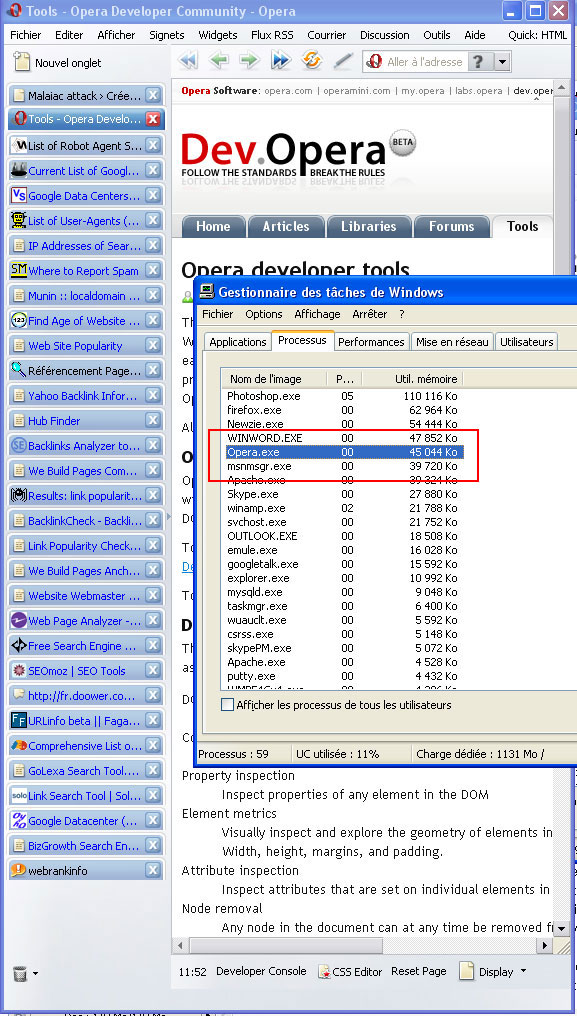Close the Google Data Centers tab

tap(152, 196)
